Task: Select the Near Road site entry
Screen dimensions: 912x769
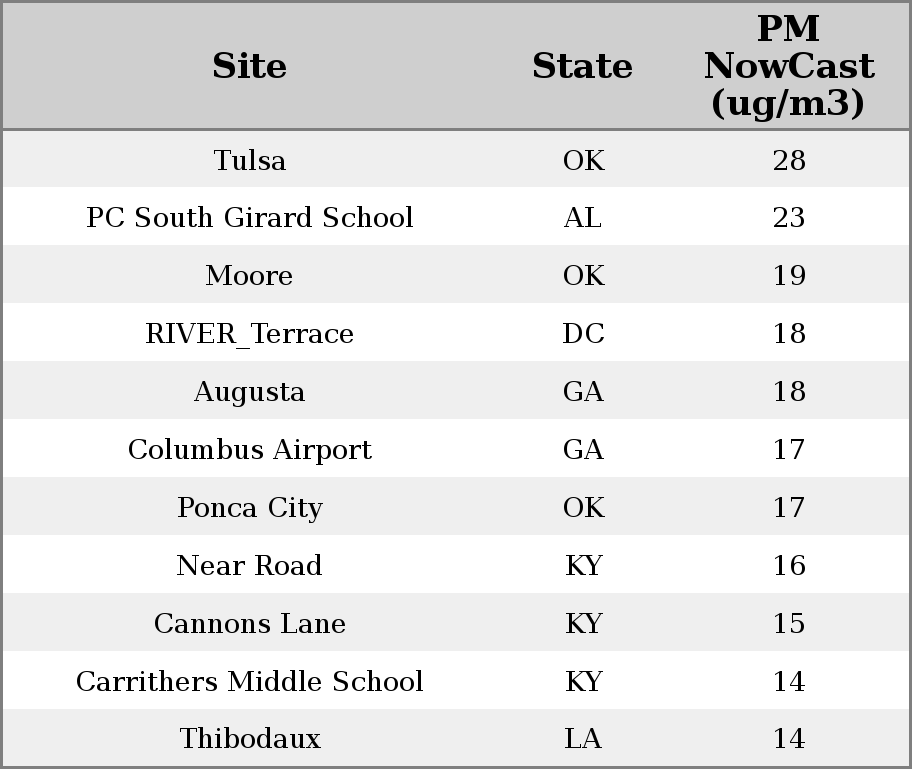Action: (249, 565)
